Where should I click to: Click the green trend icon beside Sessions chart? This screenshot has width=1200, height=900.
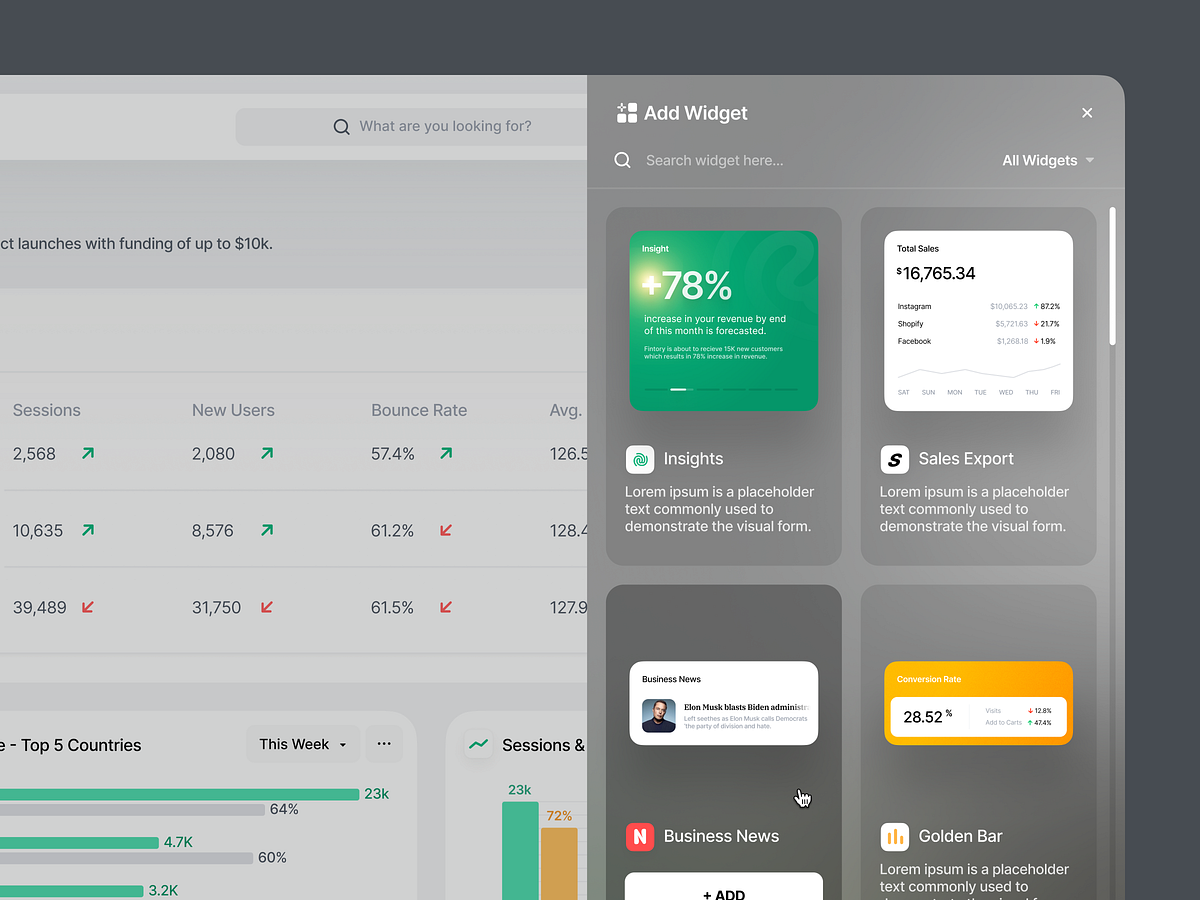click(x=479, y=745)
